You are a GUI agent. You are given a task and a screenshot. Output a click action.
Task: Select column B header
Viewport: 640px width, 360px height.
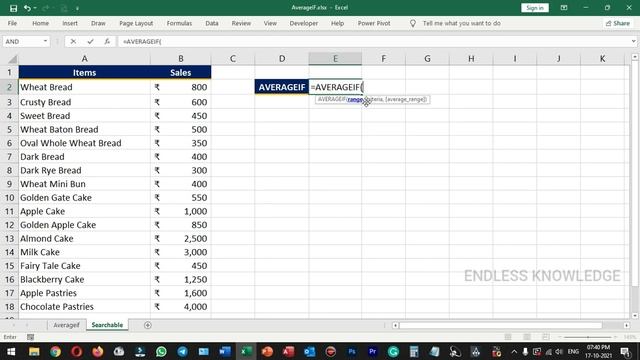click(x=180, y=59)
